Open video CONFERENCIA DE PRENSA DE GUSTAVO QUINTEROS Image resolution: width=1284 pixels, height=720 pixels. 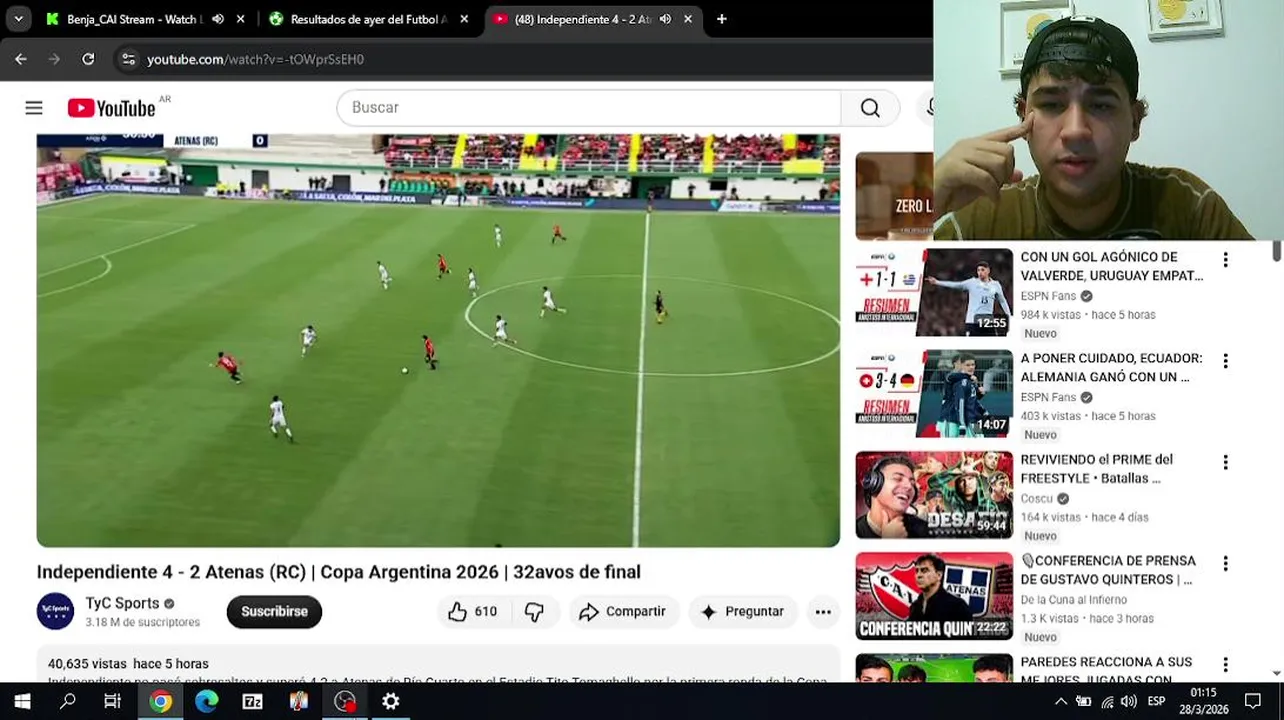pyautogui.click(x=1108, y=570)
